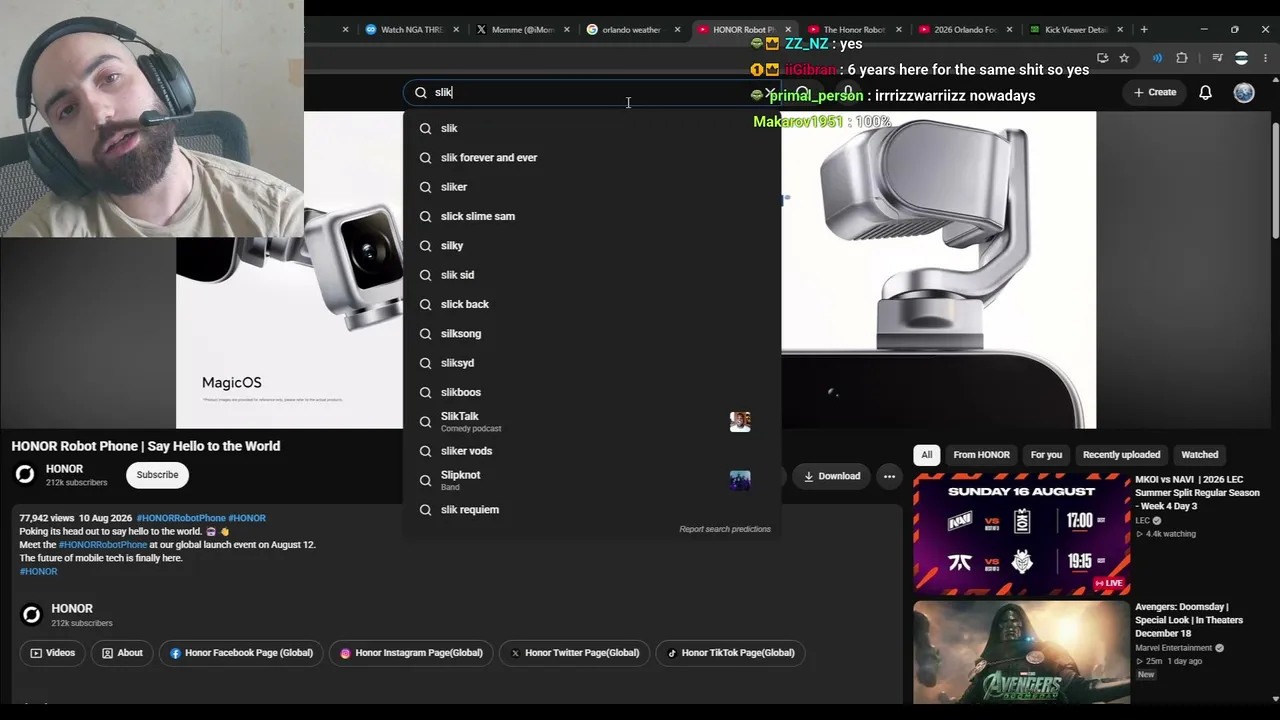Switch to the Momme X tab
The height and width of the screenshot is (720, 1280).
pyautogui.click(x=522, y=30)
